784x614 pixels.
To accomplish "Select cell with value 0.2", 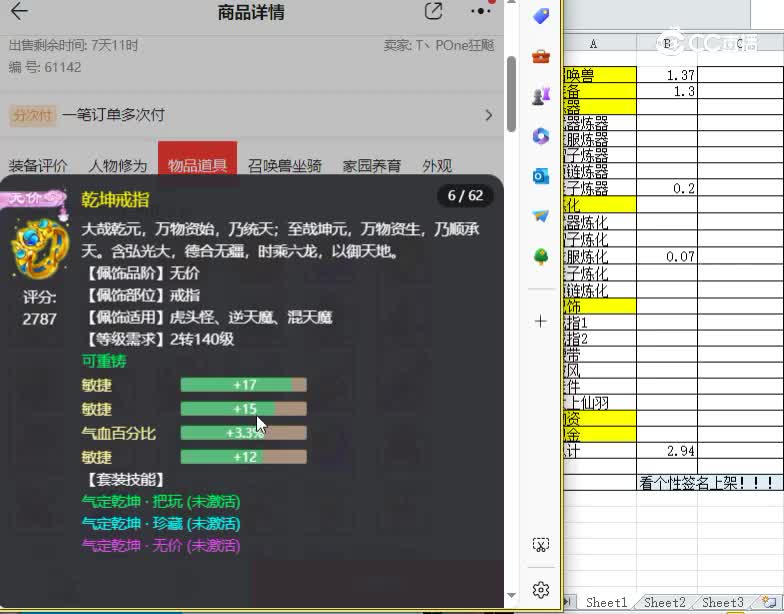I will [x=666, y=188].
